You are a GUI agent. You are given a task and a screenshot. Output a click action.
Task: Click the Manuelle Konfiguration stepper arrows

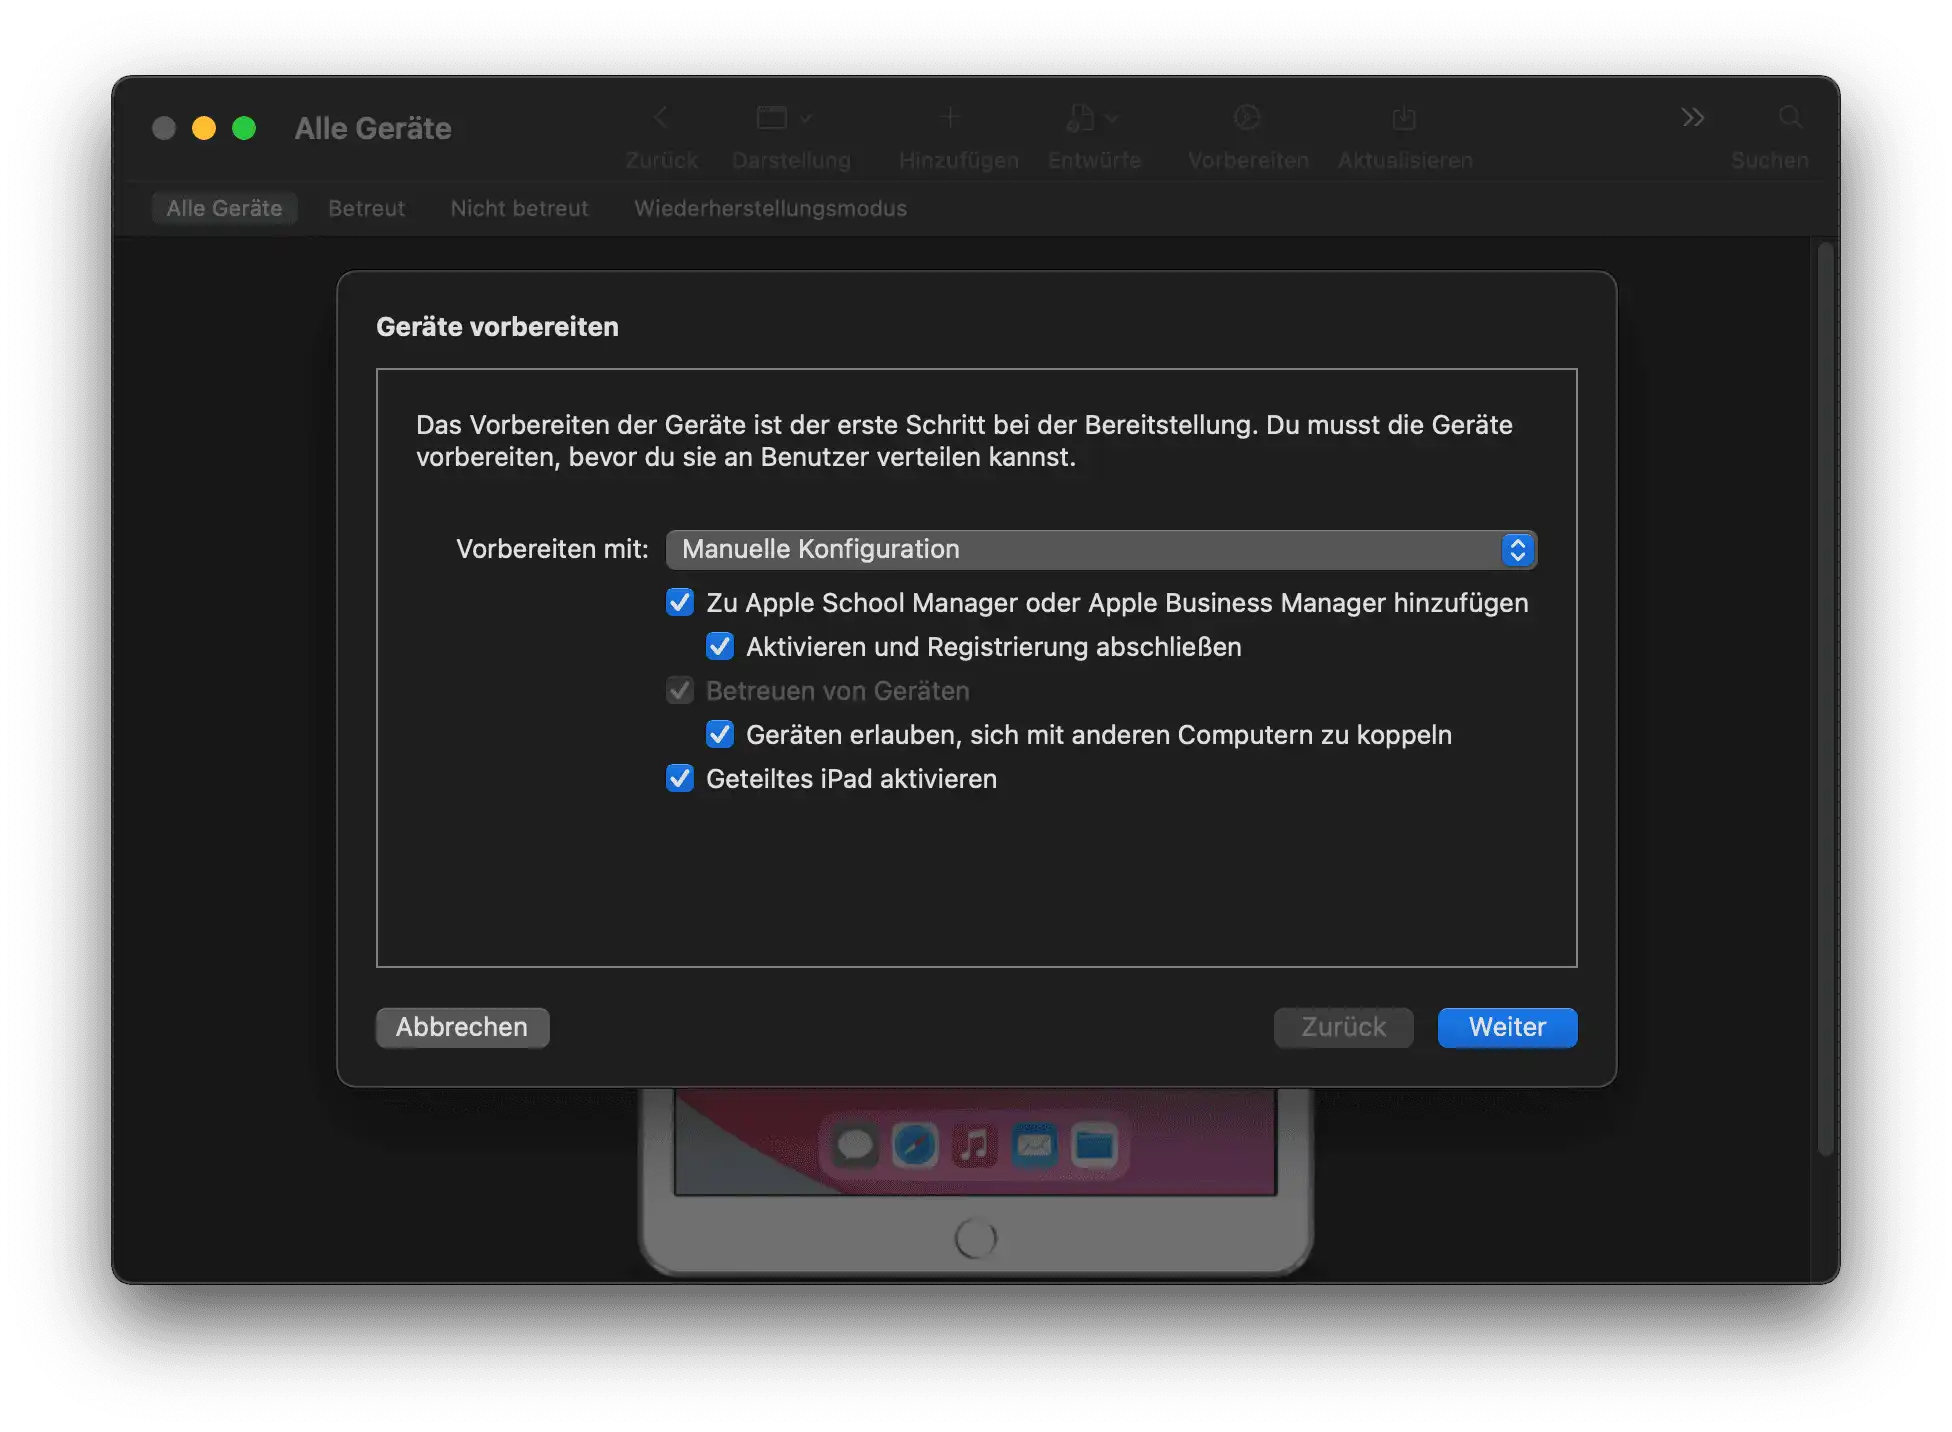tap(1518, 549)
